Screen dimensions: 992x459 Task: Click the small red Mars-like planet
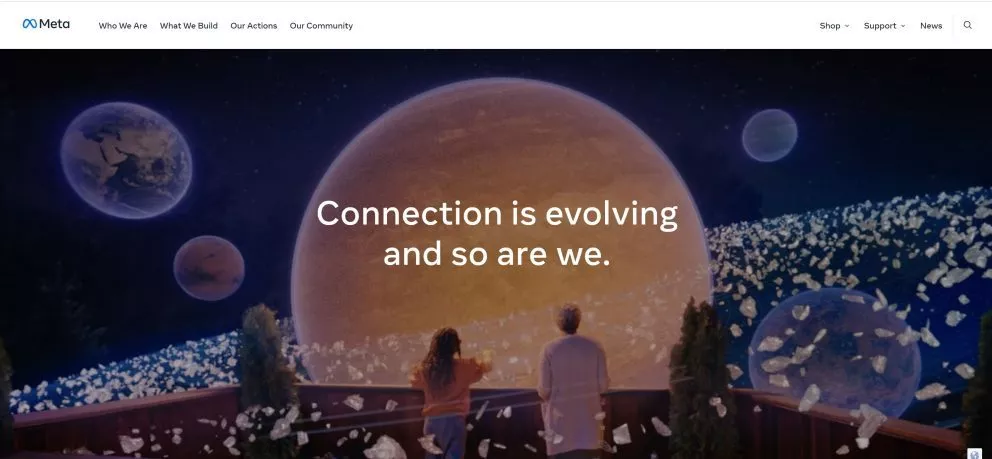pyautogui.click(x=209, y=268)
